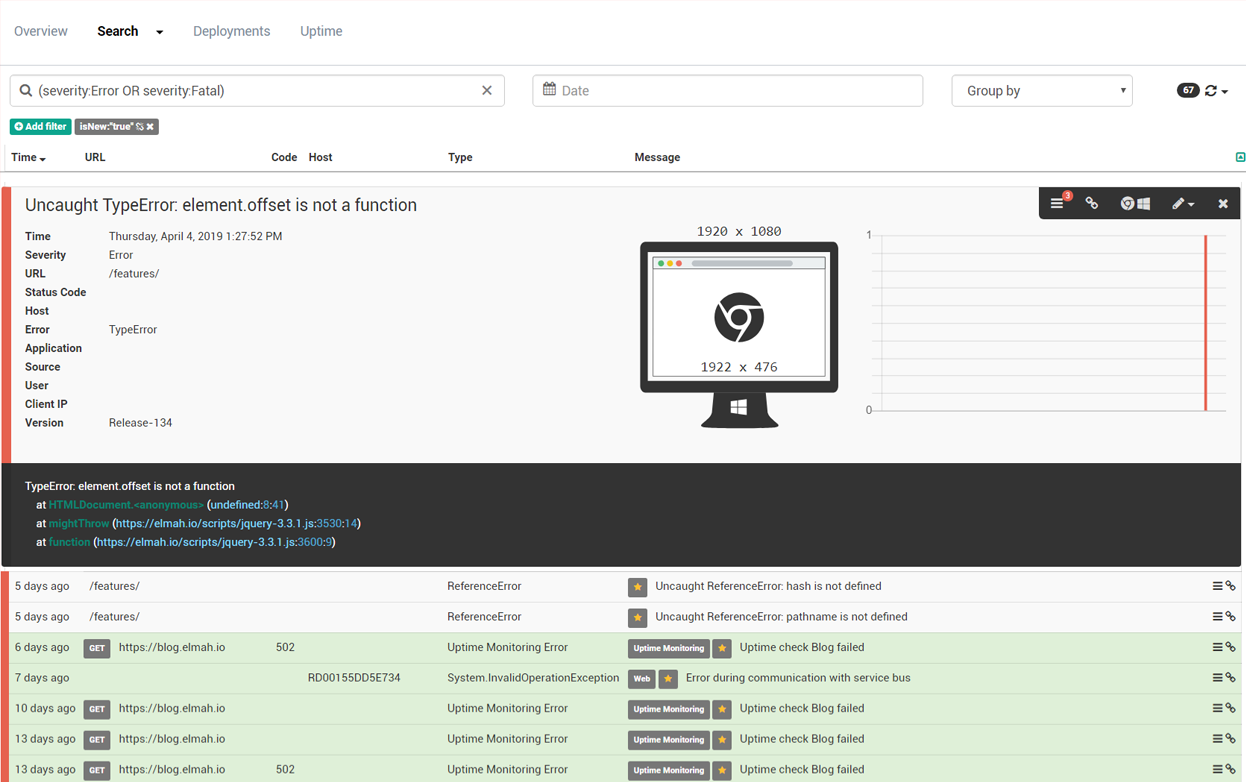Viewport: 1246px width, 782px height.
Task: Close the expanded error detail panel
Action: point(1223,203)
